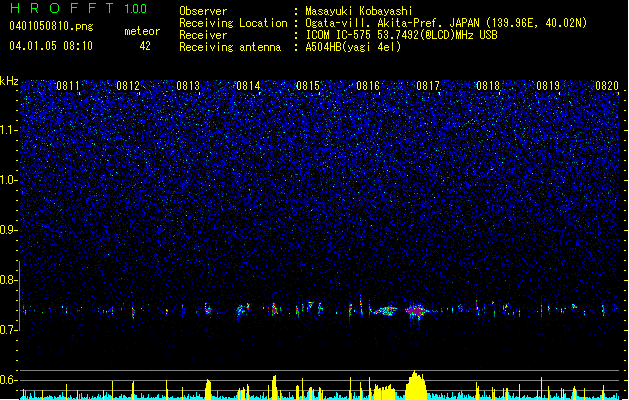Click the 0814 time marker

pyautogui.click(x=248, y=86)
